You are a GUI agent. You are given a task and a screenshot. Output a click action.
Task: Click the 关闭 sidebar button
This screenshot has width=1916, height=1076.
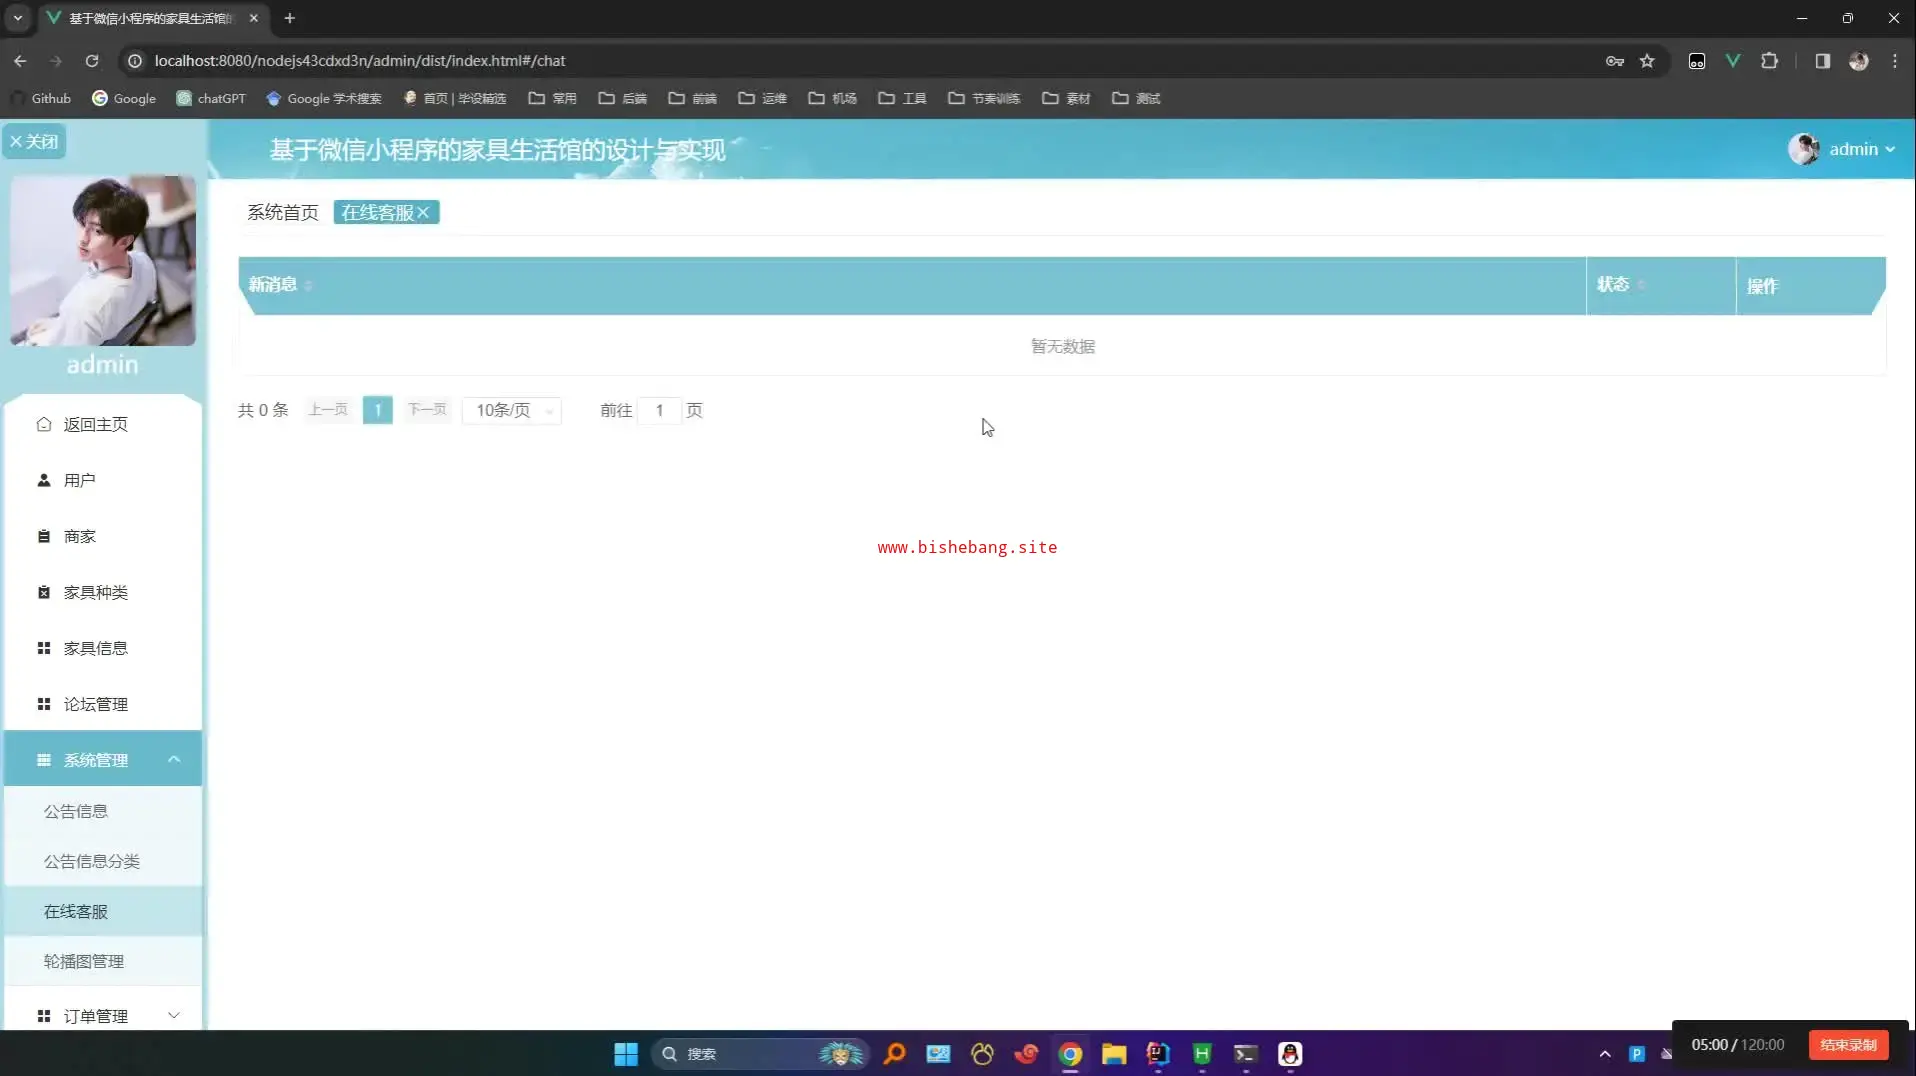tap(34, 141)
